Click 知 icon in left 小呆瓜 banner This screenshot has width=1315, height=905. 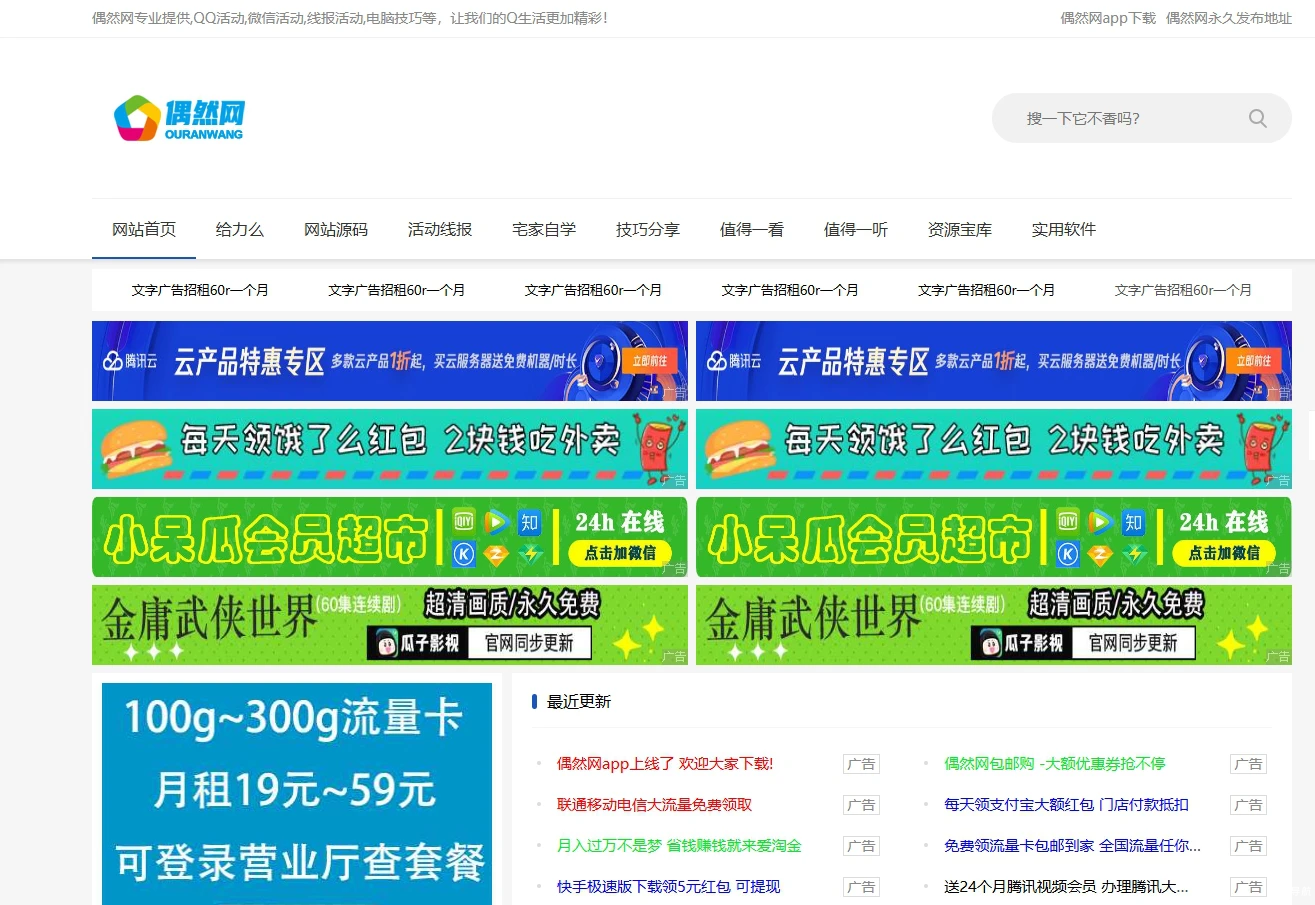(x=529, y=521)
